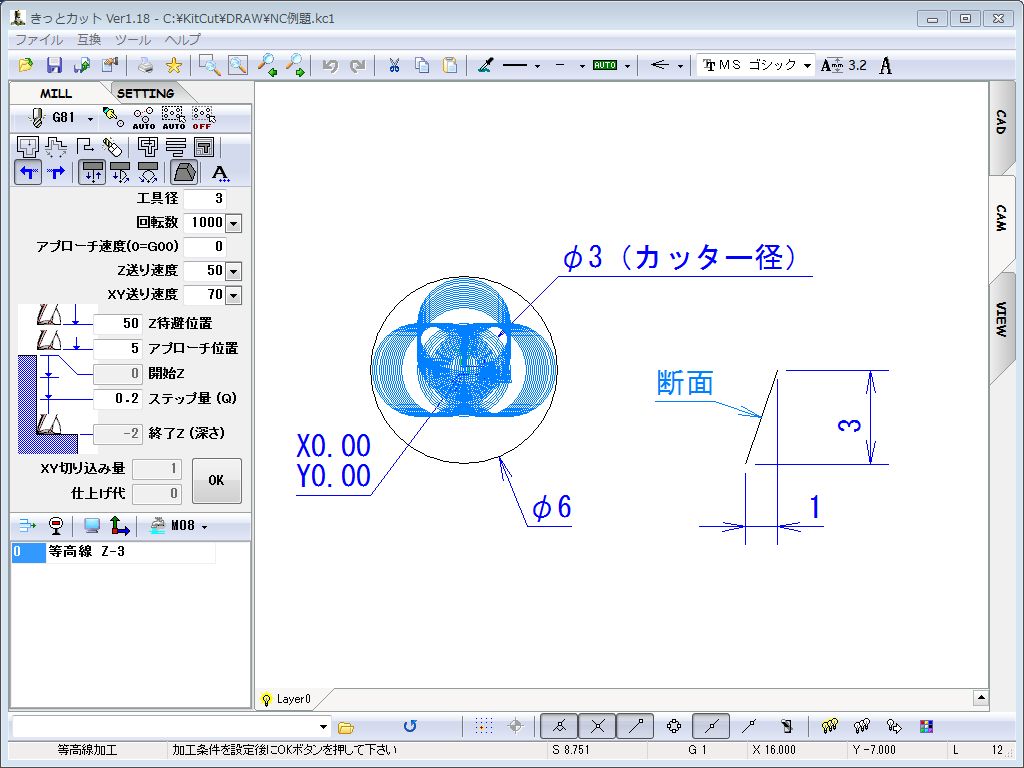Viewport: 1024px width, 768px height.
Task: Open the line width dropdown arrow
Action: click(582, 66)
